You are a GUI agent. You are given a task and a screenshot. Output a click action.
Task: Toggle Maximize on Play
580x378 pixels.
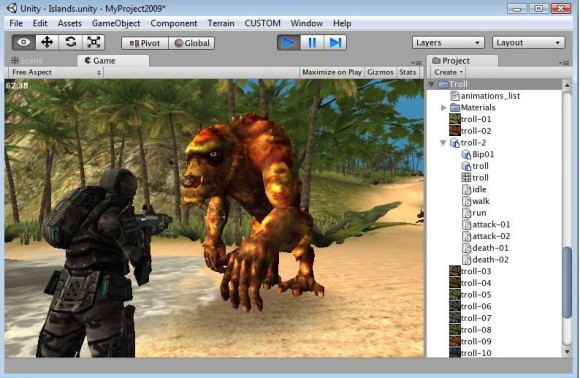tap(332, 72)
